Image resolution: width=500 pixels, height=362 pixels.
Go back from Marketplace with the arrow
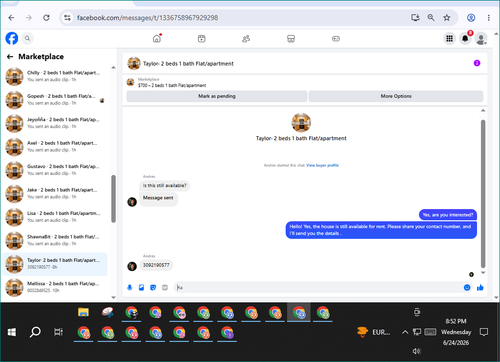pos(10,57)
